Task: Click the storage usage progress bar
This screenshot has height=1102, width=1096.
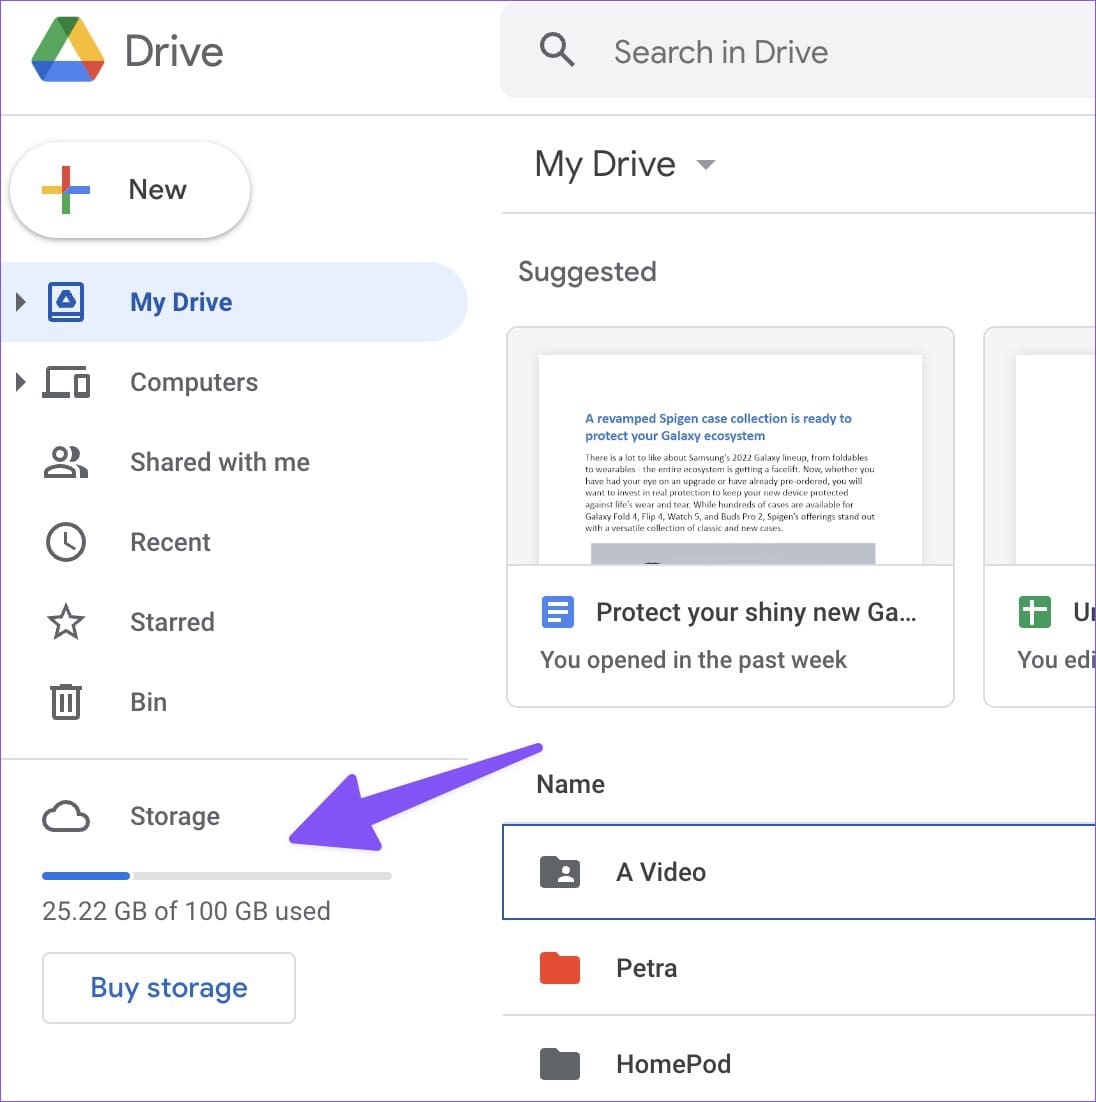Action: [216, 876]
